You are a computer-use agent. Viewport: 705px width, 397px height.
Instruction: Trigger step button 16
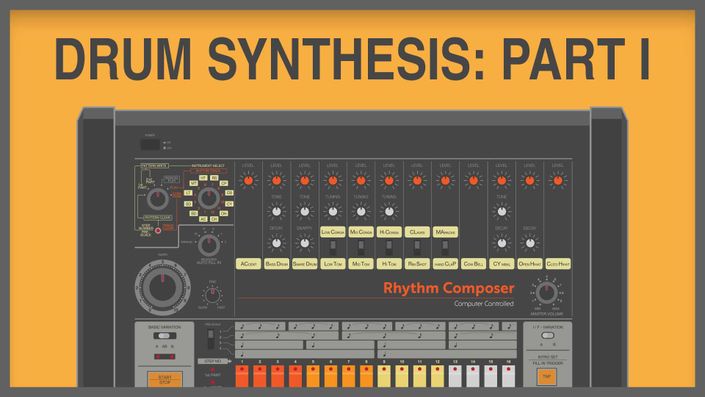(509, 376)
